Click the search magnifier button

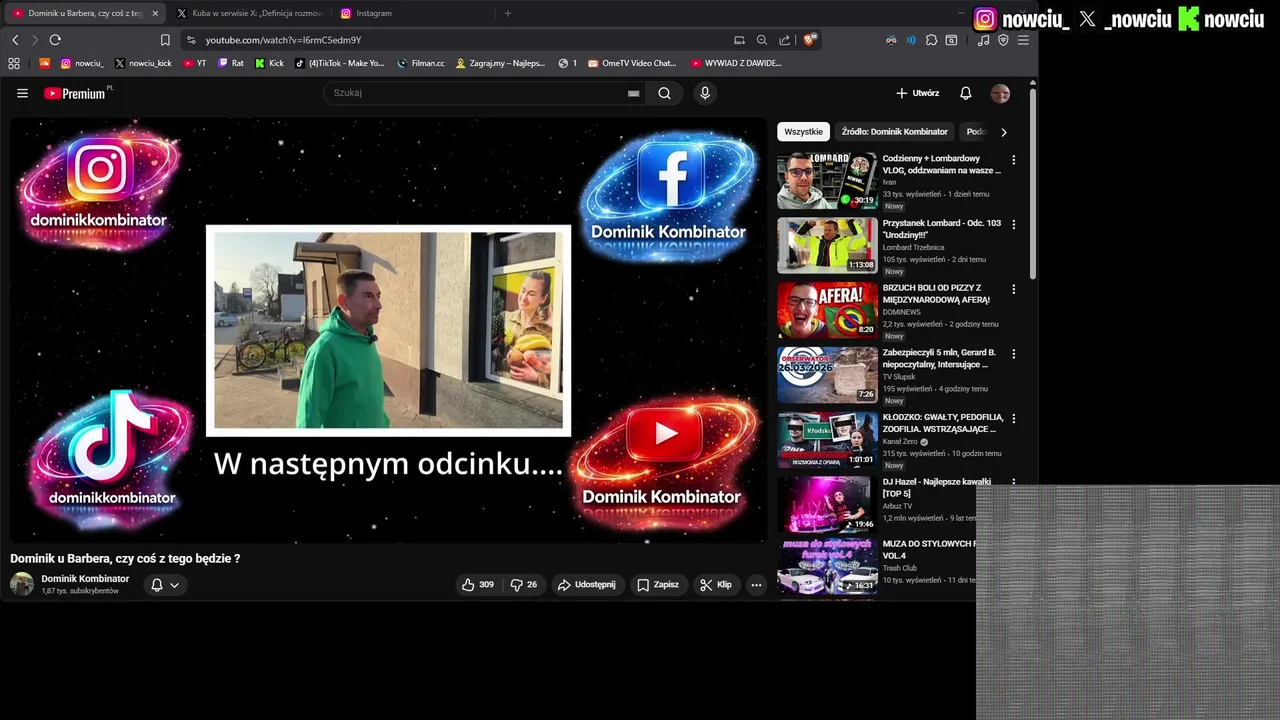664,93
